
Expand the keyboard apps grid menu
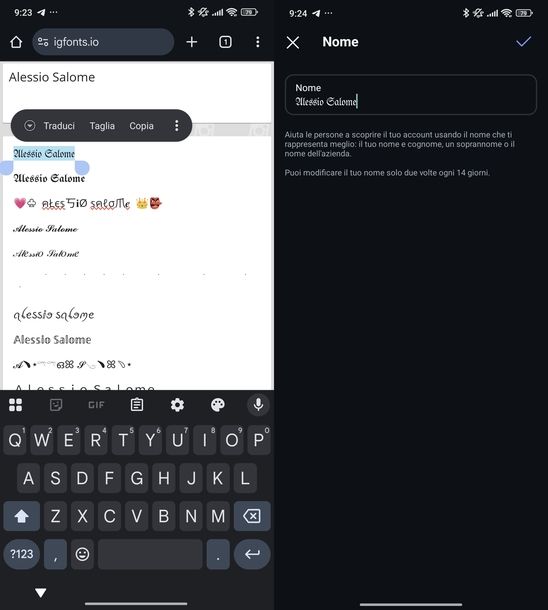(x=16, y=405)
